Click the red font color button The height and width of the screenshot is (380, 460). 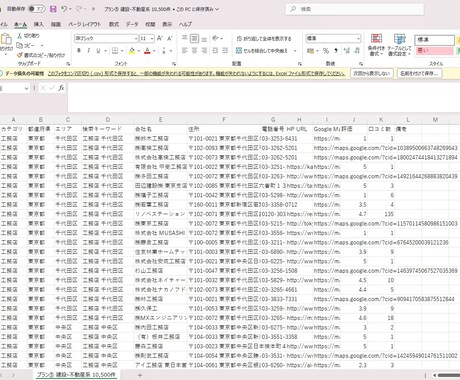point(147,51)
